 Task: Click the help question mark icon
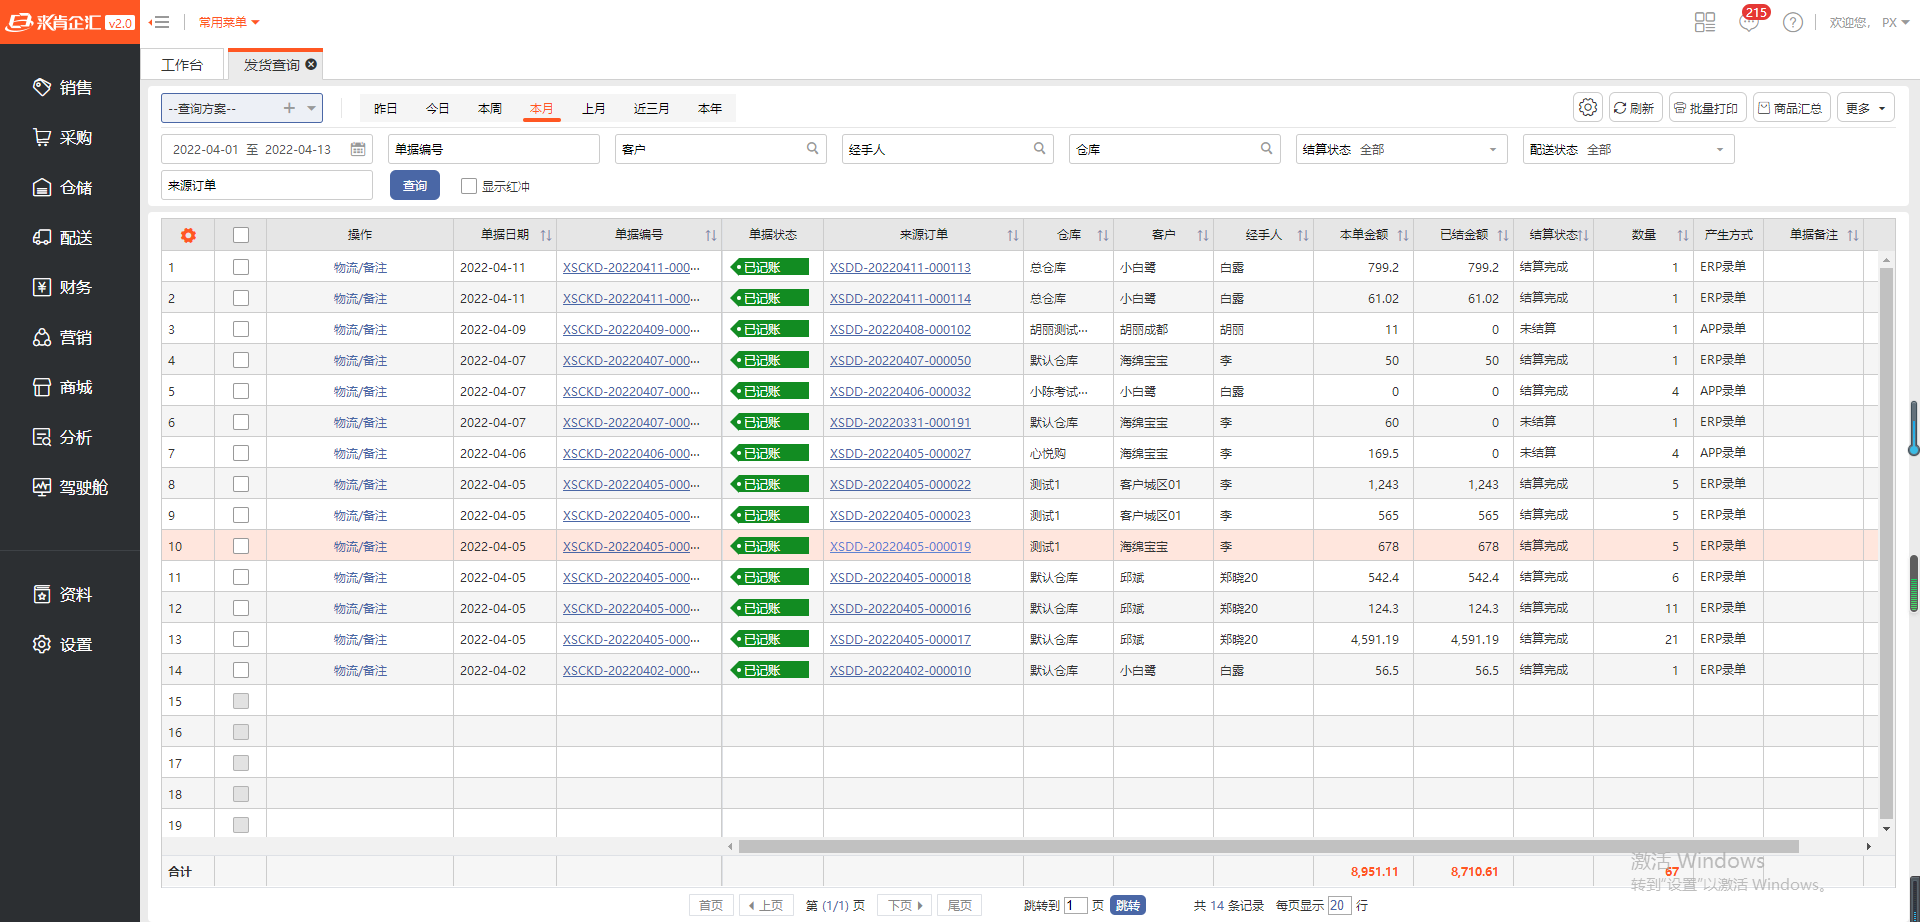pos(1793,22)
